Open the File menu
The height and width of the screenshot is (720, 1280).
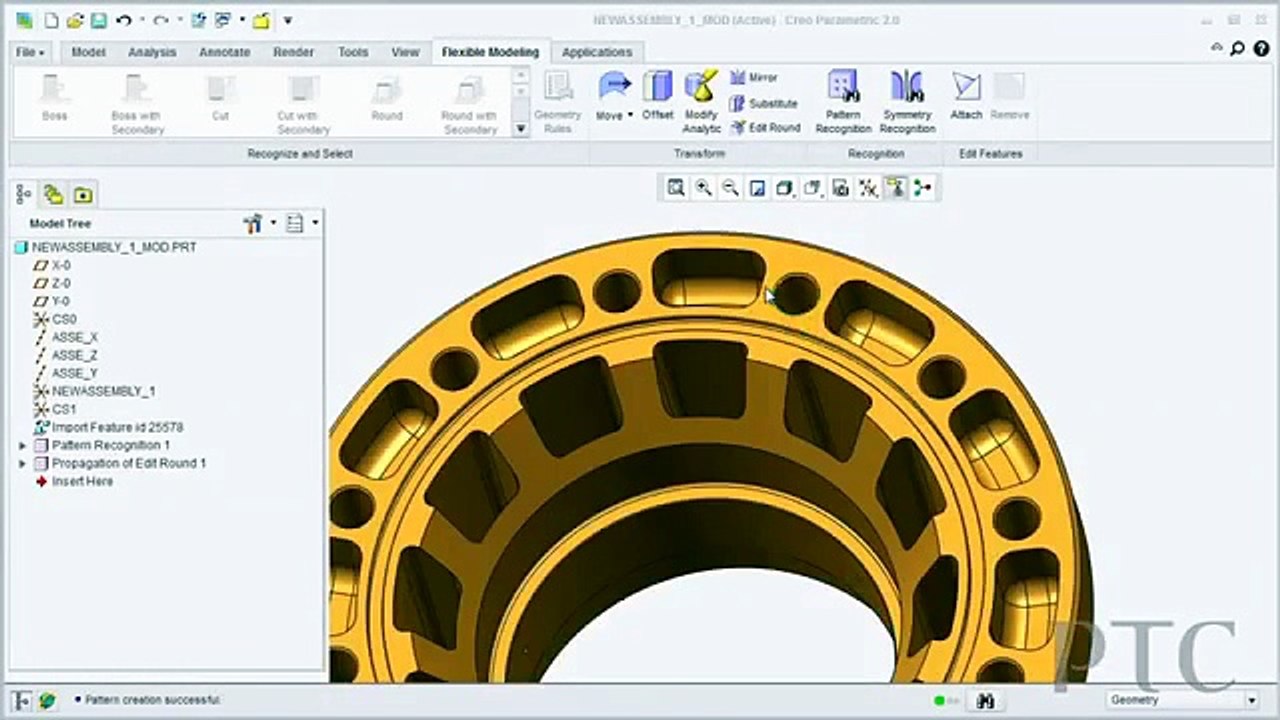(x=30, y=52)
